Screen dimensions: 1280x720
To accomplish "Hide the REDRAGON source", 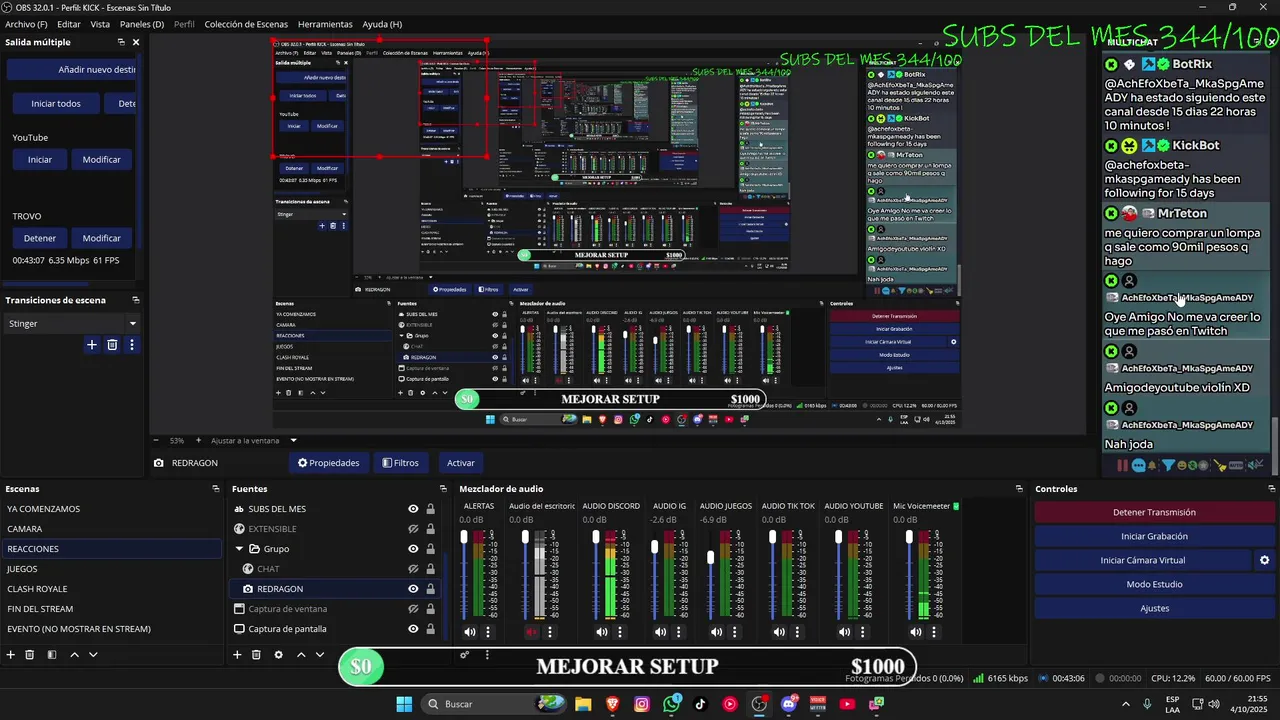I will click(413, 589).
